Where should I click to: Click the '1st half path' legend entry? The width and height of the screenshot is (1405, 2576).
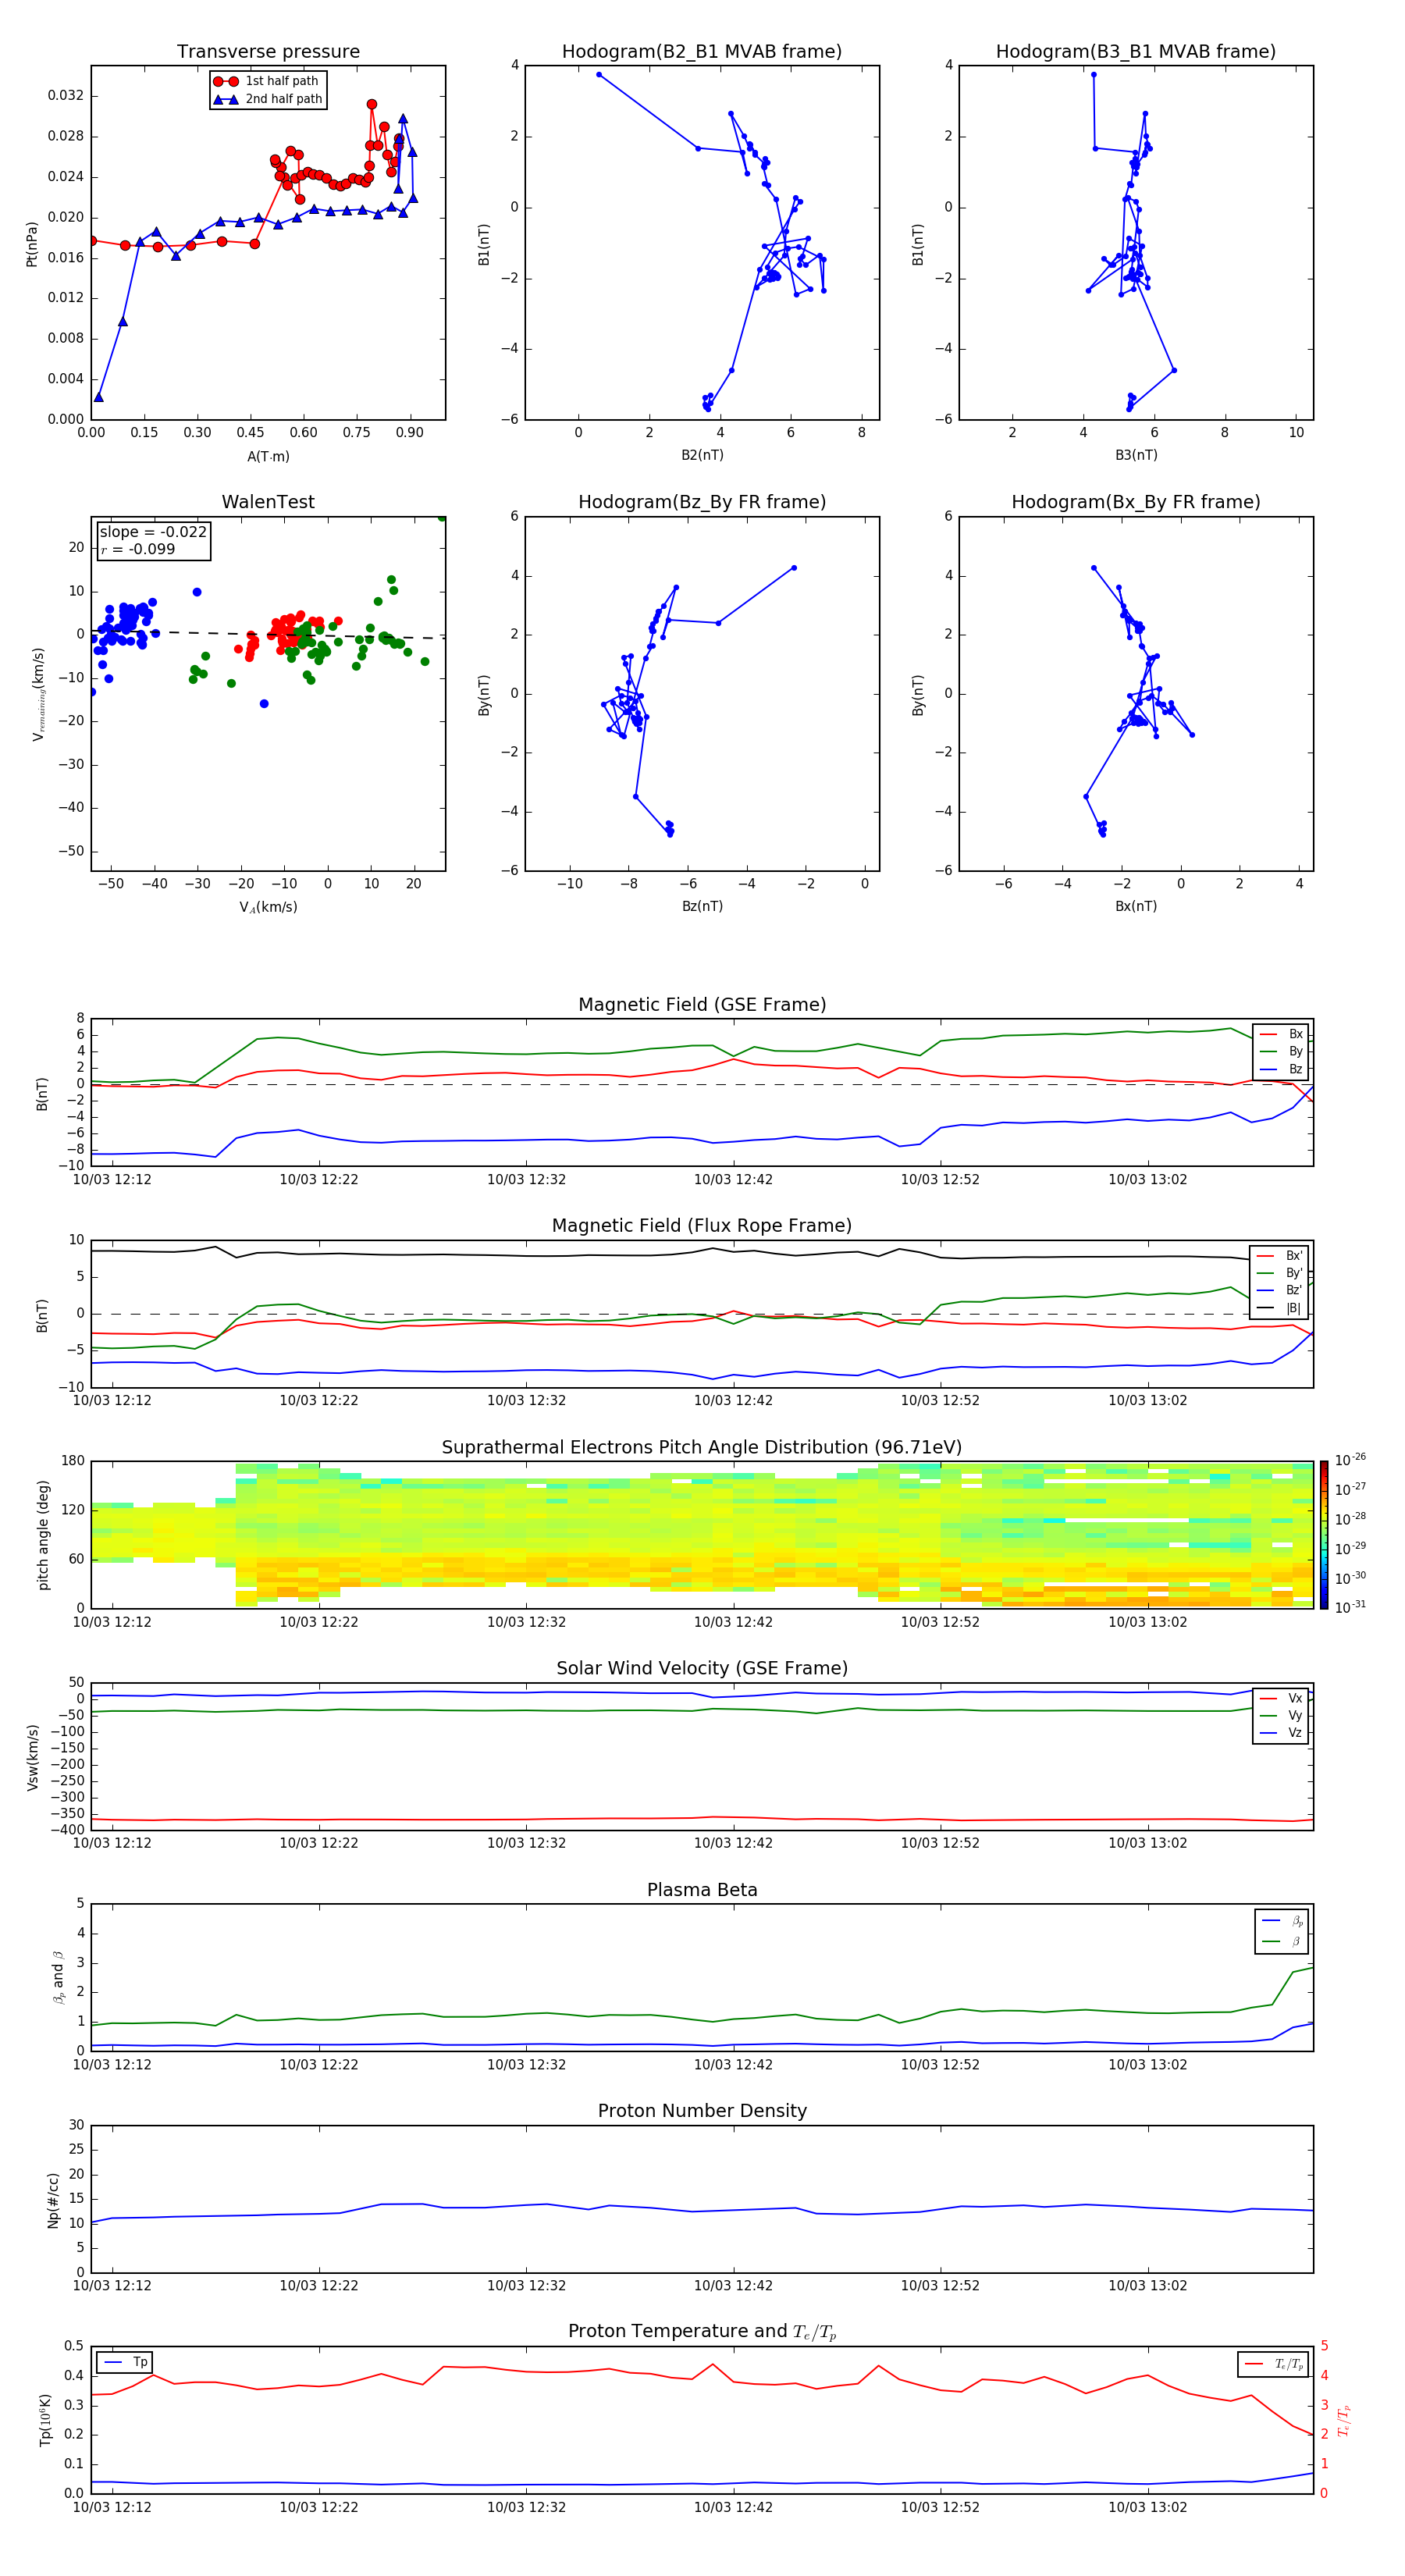tap(267, 81)
